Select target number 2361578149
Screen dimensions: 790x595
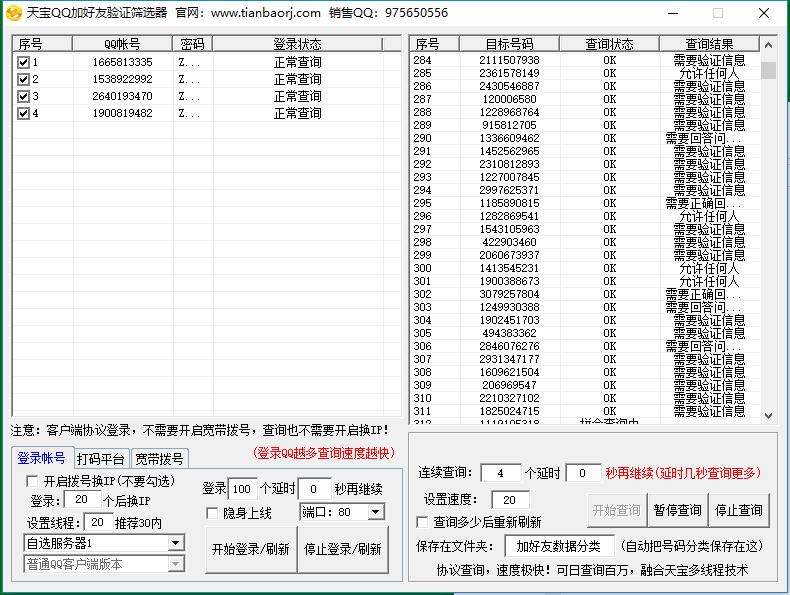click(x=509, y=74)
